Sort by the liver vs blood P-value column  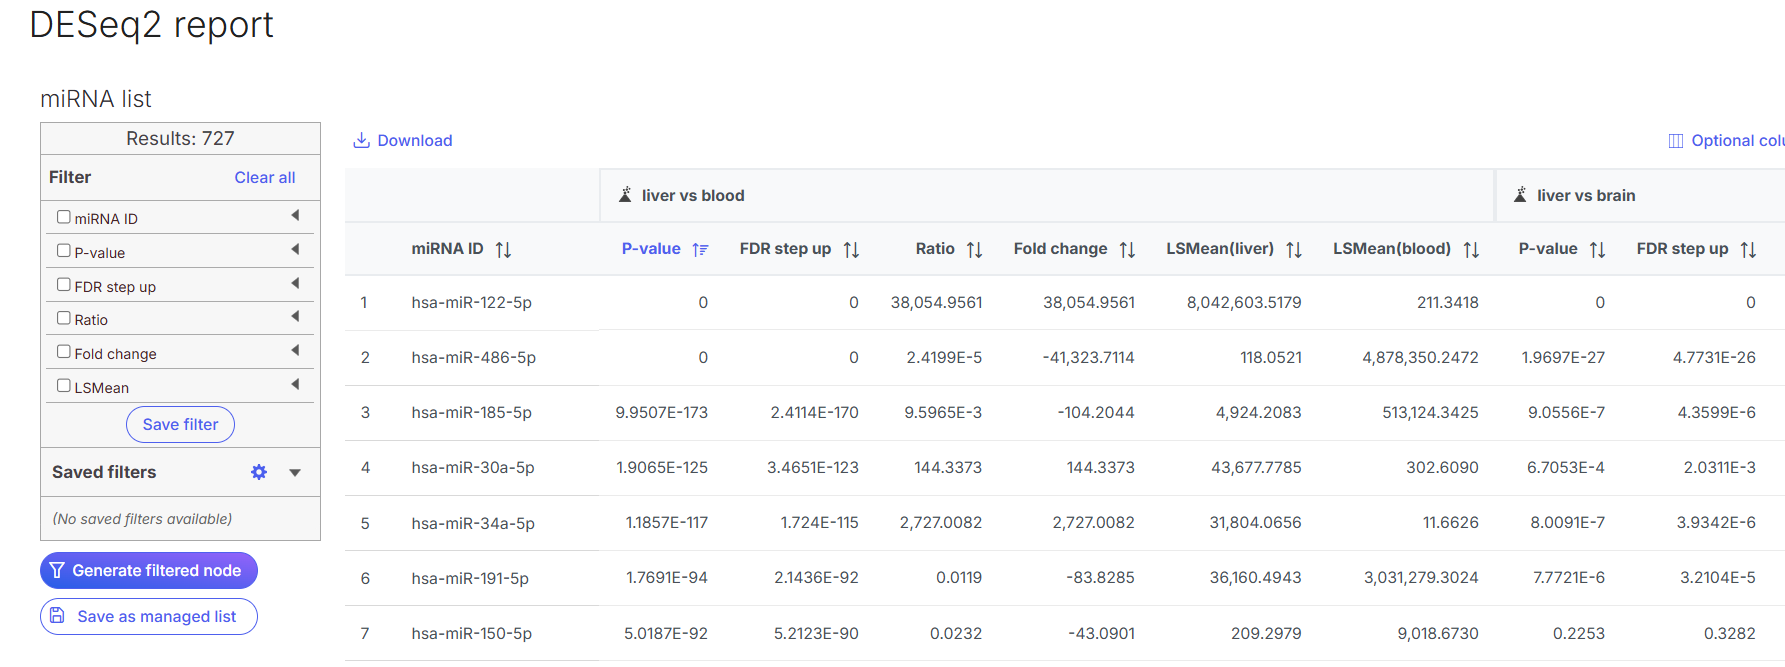(700, 250)
